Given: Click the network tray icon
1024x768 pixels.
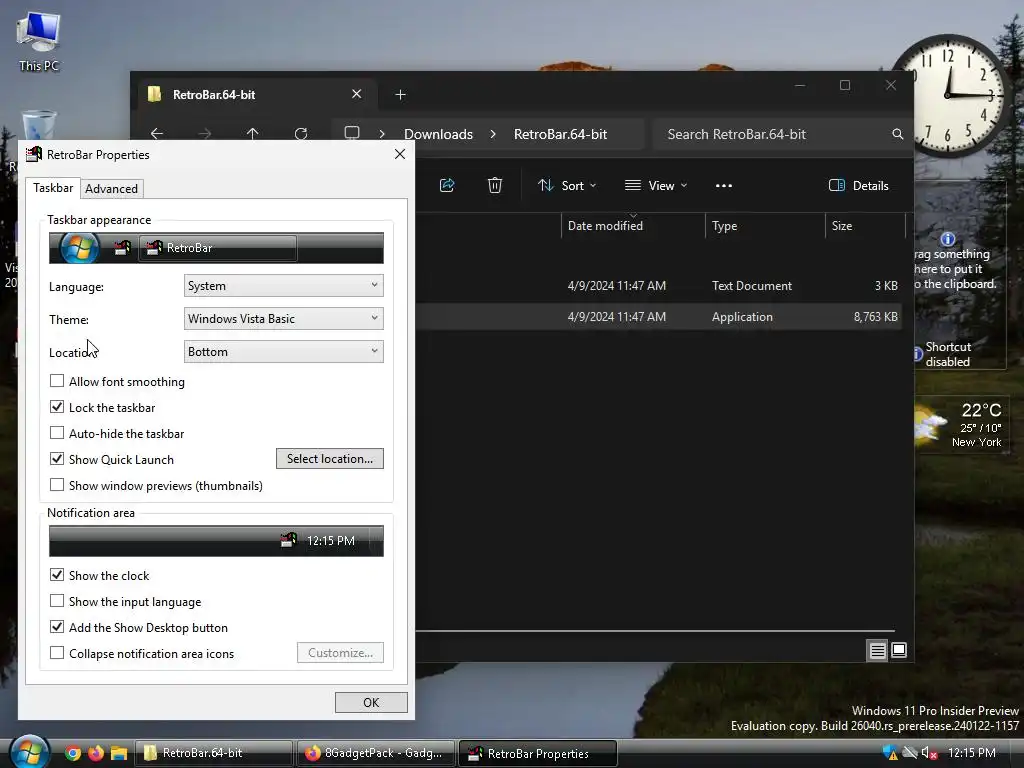Looking at the screenshot, I should (910, 753).
